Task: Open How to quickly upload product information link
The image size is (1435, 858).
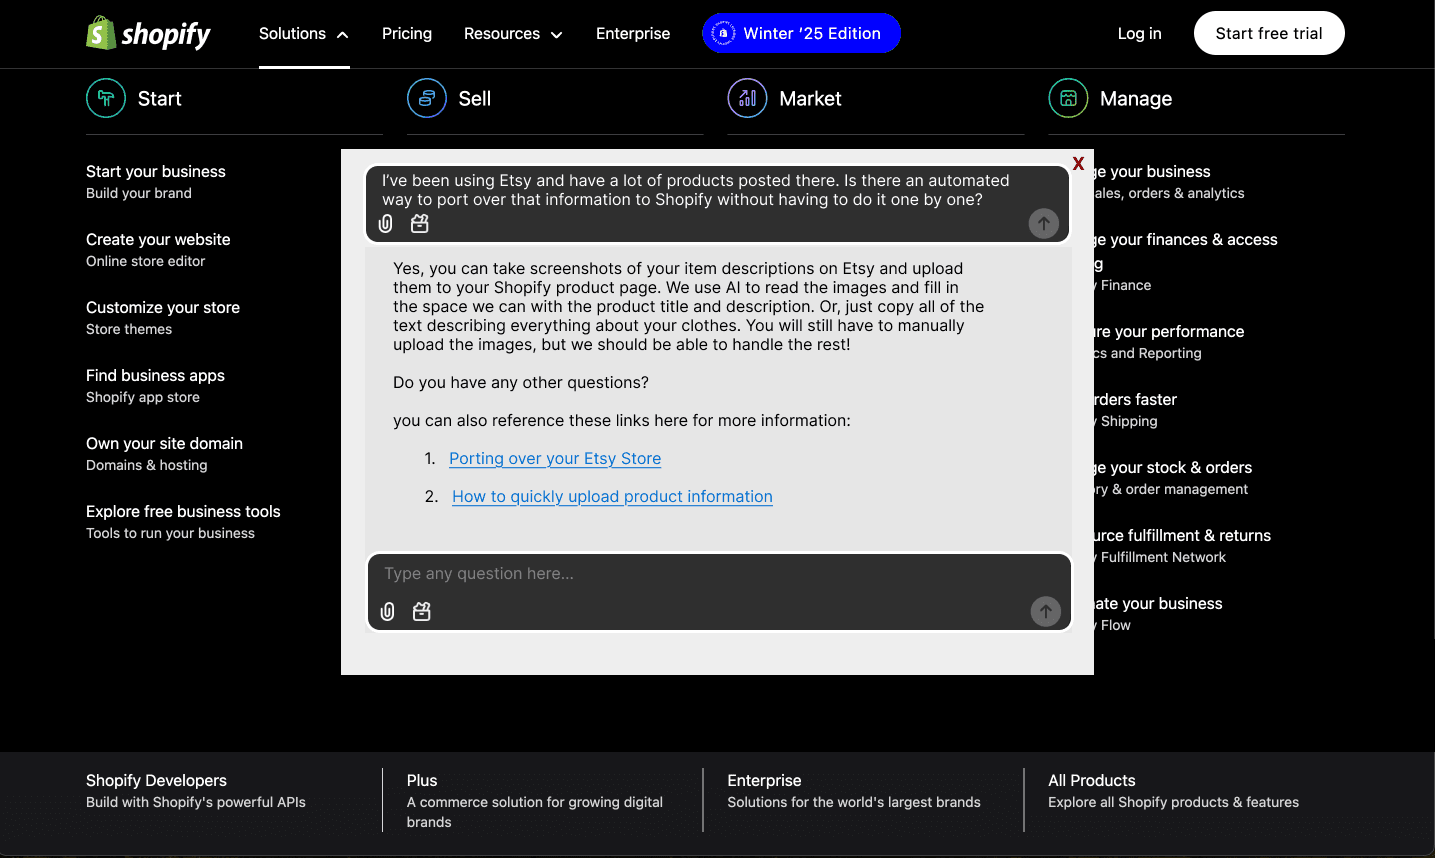Action: click(612, 496)
